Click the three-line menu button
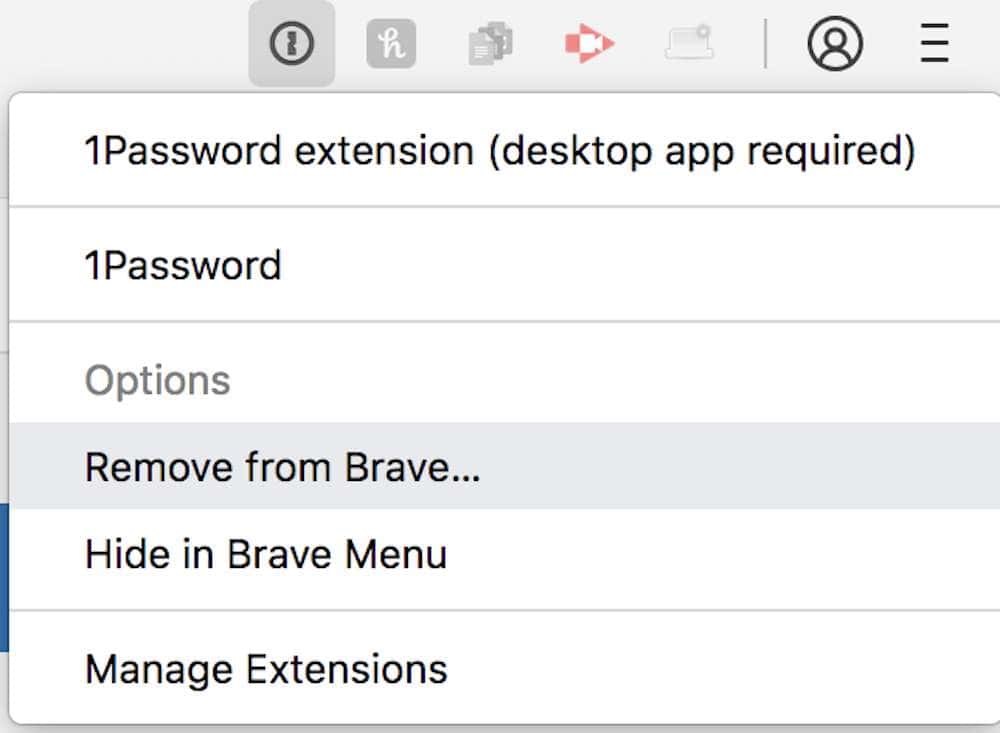The width and height of the screenshot is (1000, 733). tap(934, 45)
